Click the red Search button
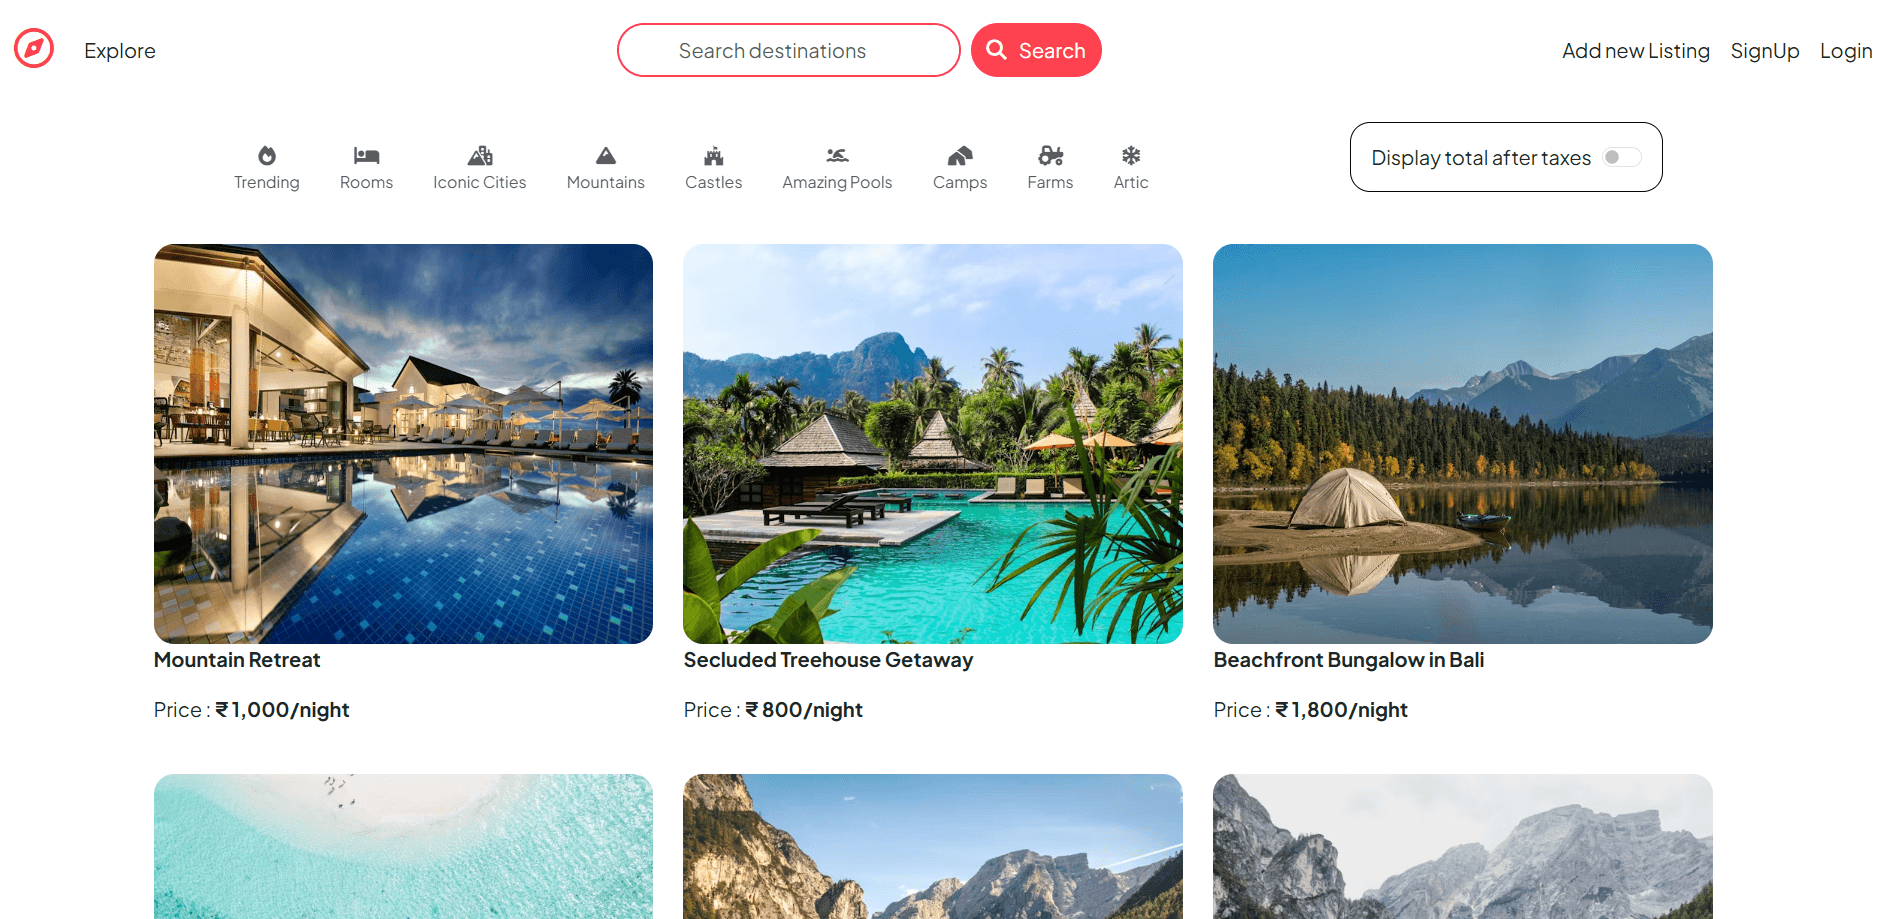Viewport: 1898px width, 919px height. tap(1036, 50)
